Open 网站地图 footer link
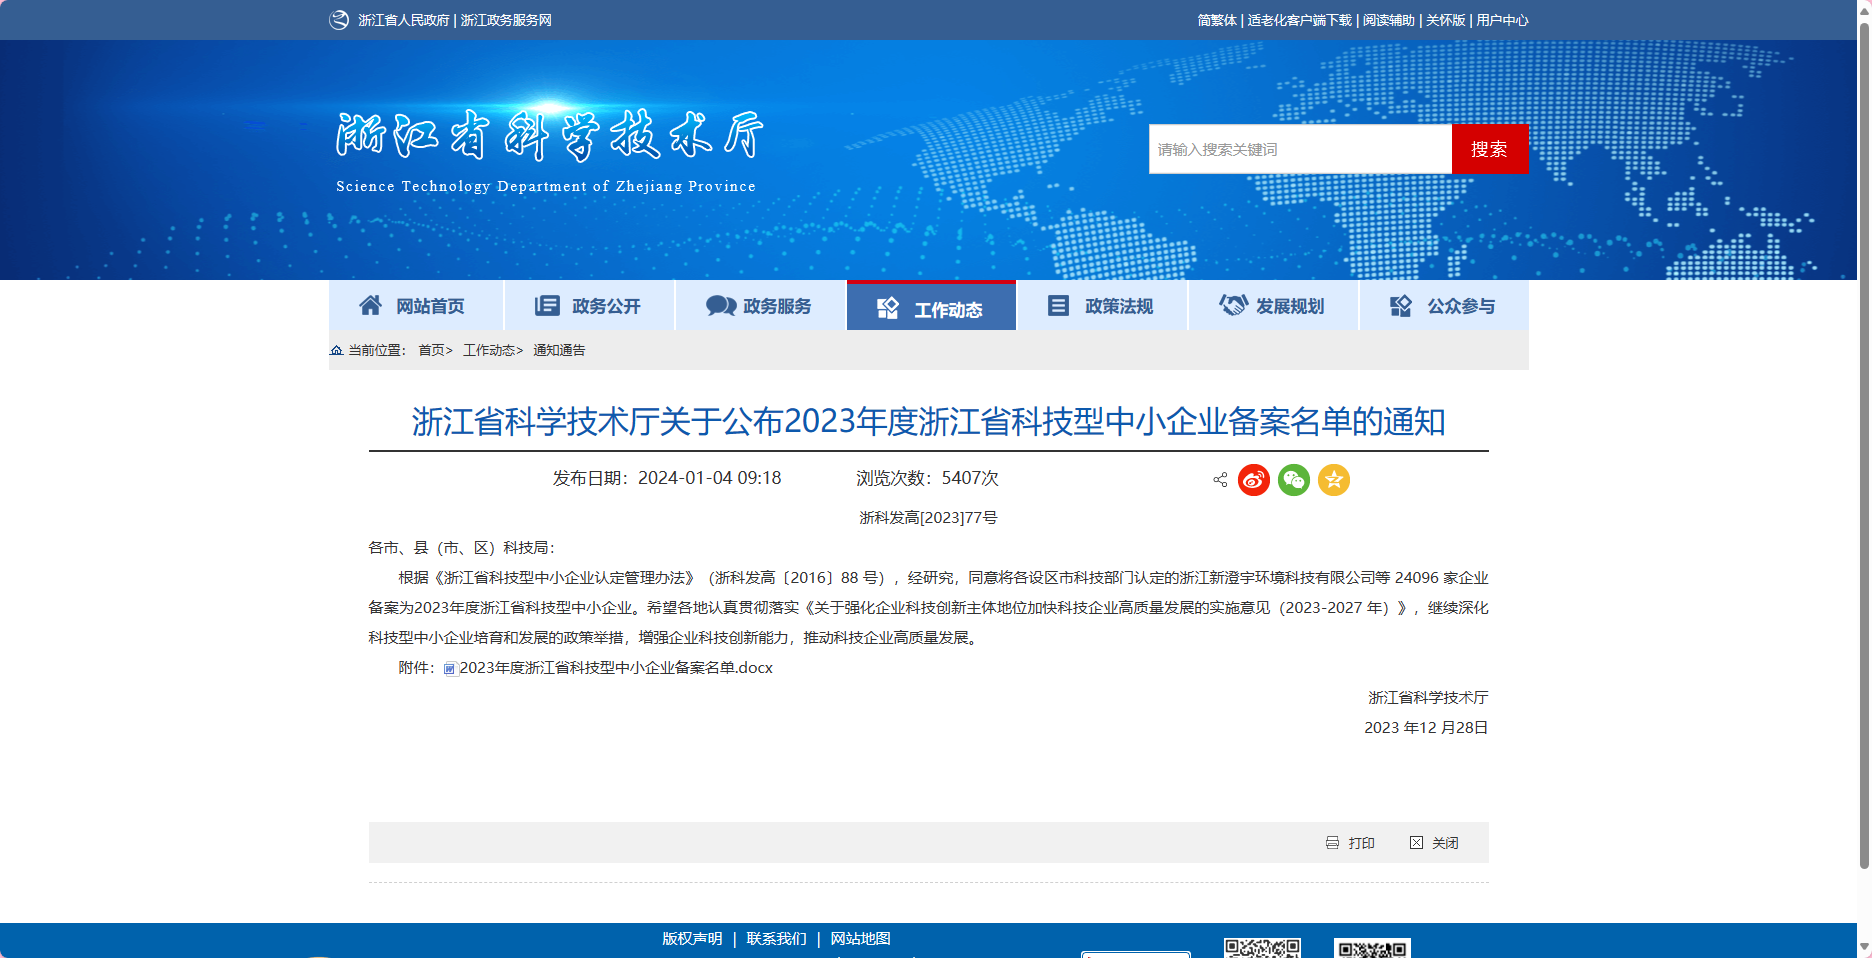1872x958 pixels. click(x=860, y=938)
